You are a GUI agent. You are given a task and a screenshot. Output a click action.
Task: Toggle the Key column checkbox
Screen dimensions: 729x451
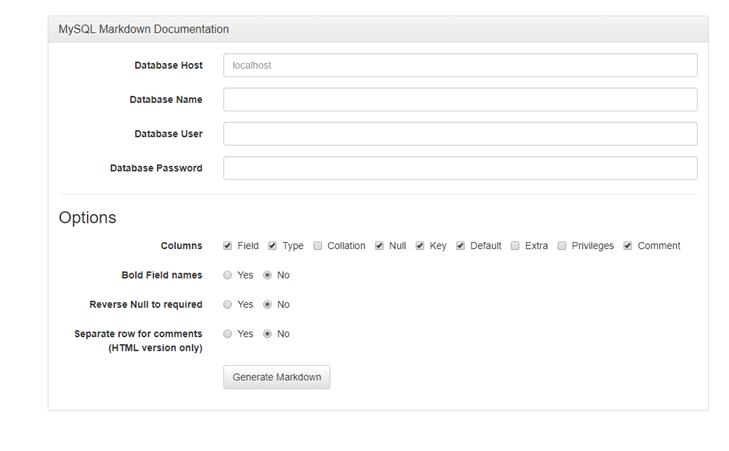click(x=420, y=245)
